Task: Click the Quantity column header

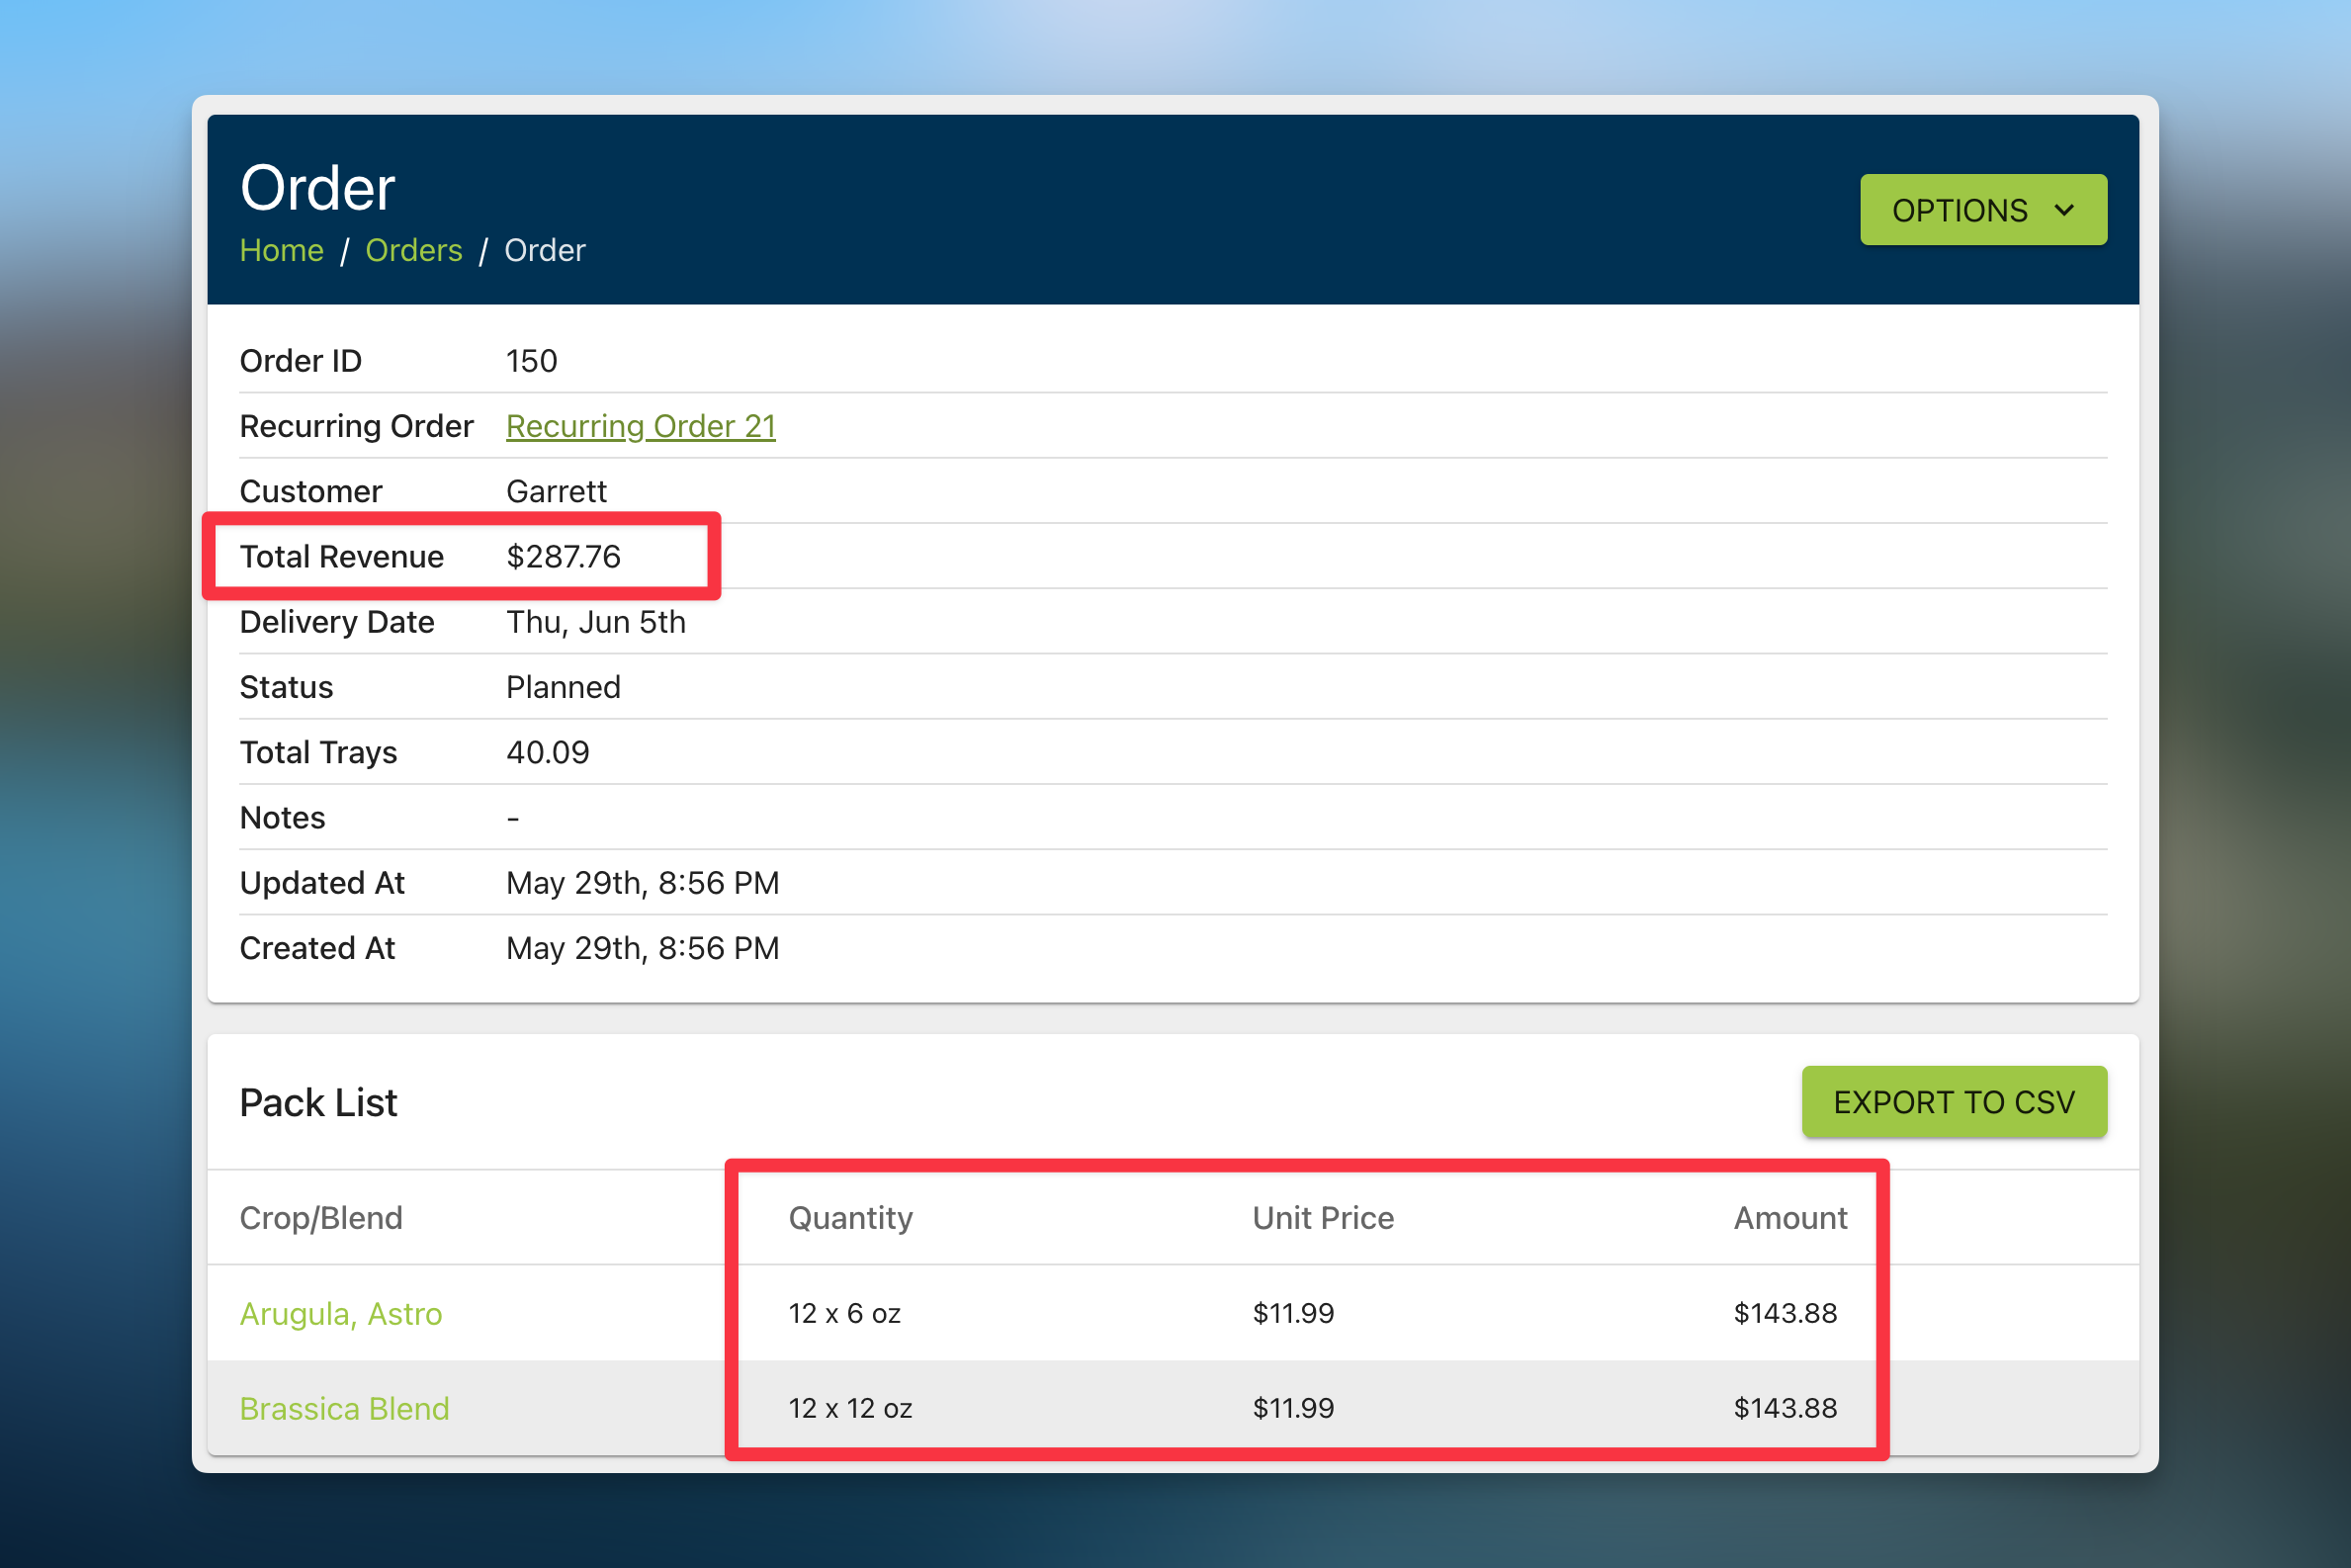Action: 850,1218
